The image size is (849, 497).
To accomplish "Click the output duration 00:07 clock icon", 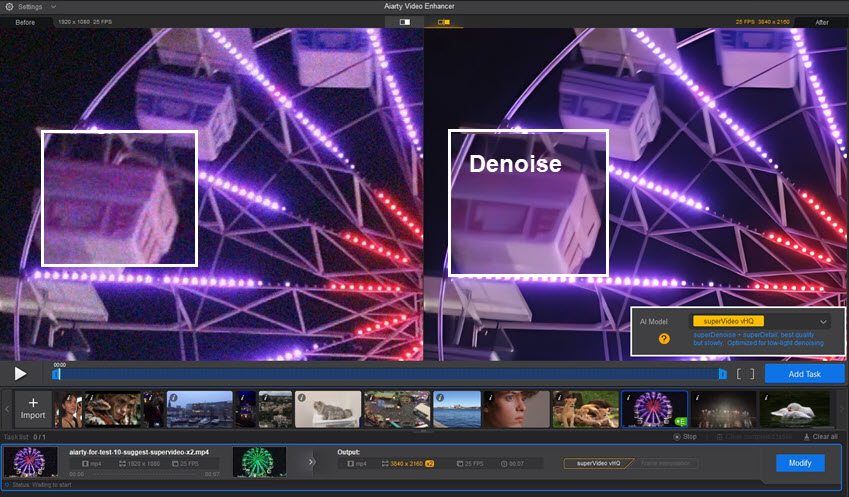I will tap(504, 464).
